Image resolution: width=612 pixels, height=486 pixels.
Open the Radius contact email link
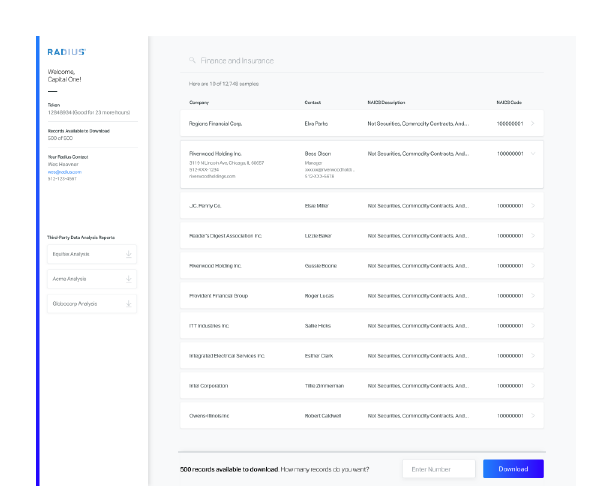click(64, 172)
